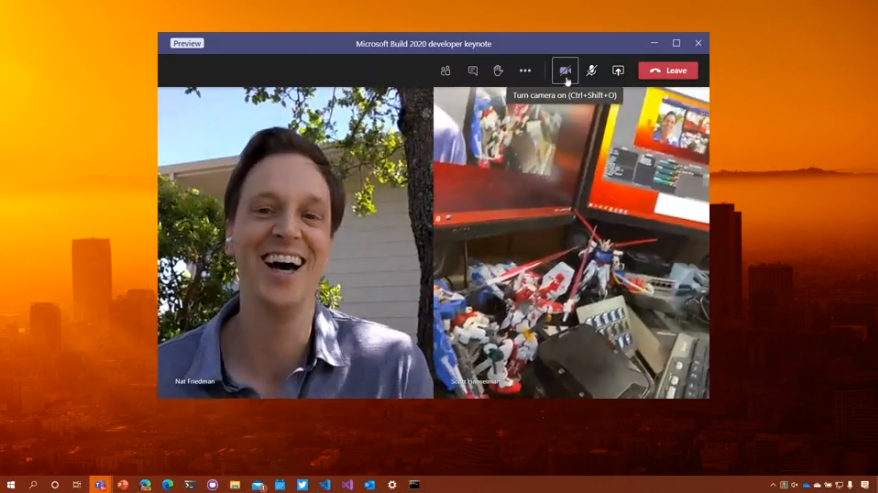Viewport: 878px width, 493px height.
Task: Leave the meeting
Action: click(x=668, y=71)
